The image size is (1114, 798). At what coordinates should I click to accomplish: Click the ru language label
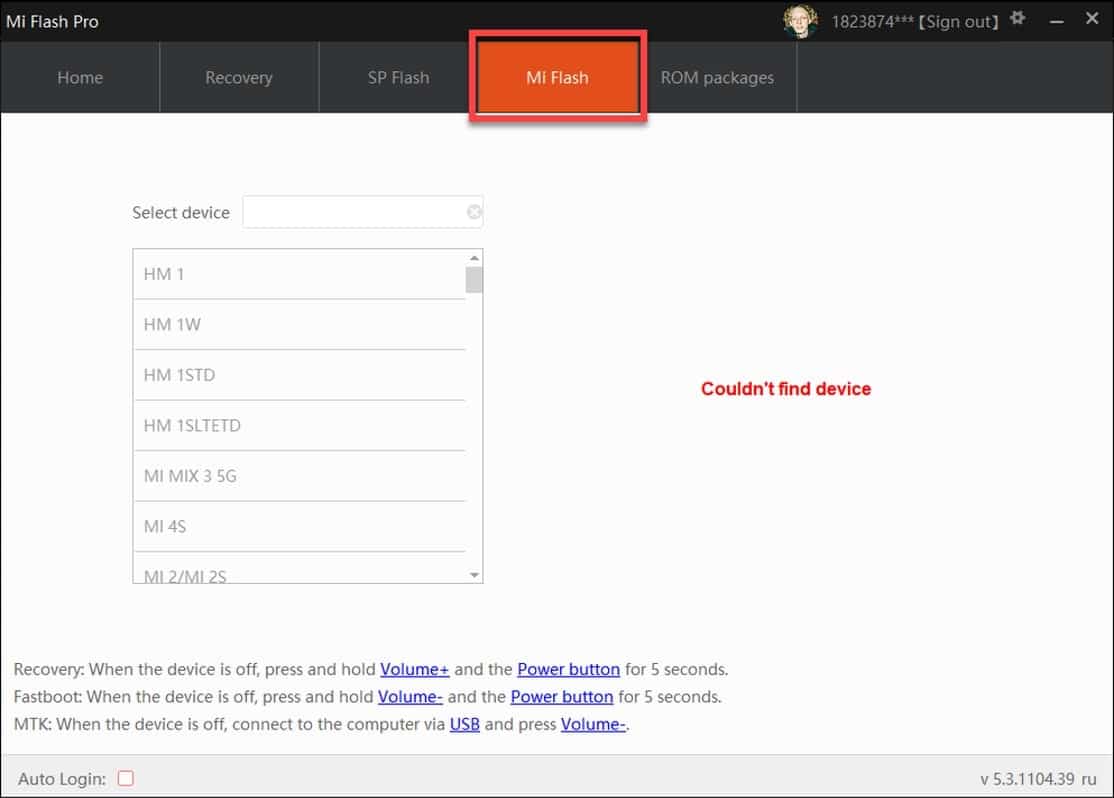1089,779
